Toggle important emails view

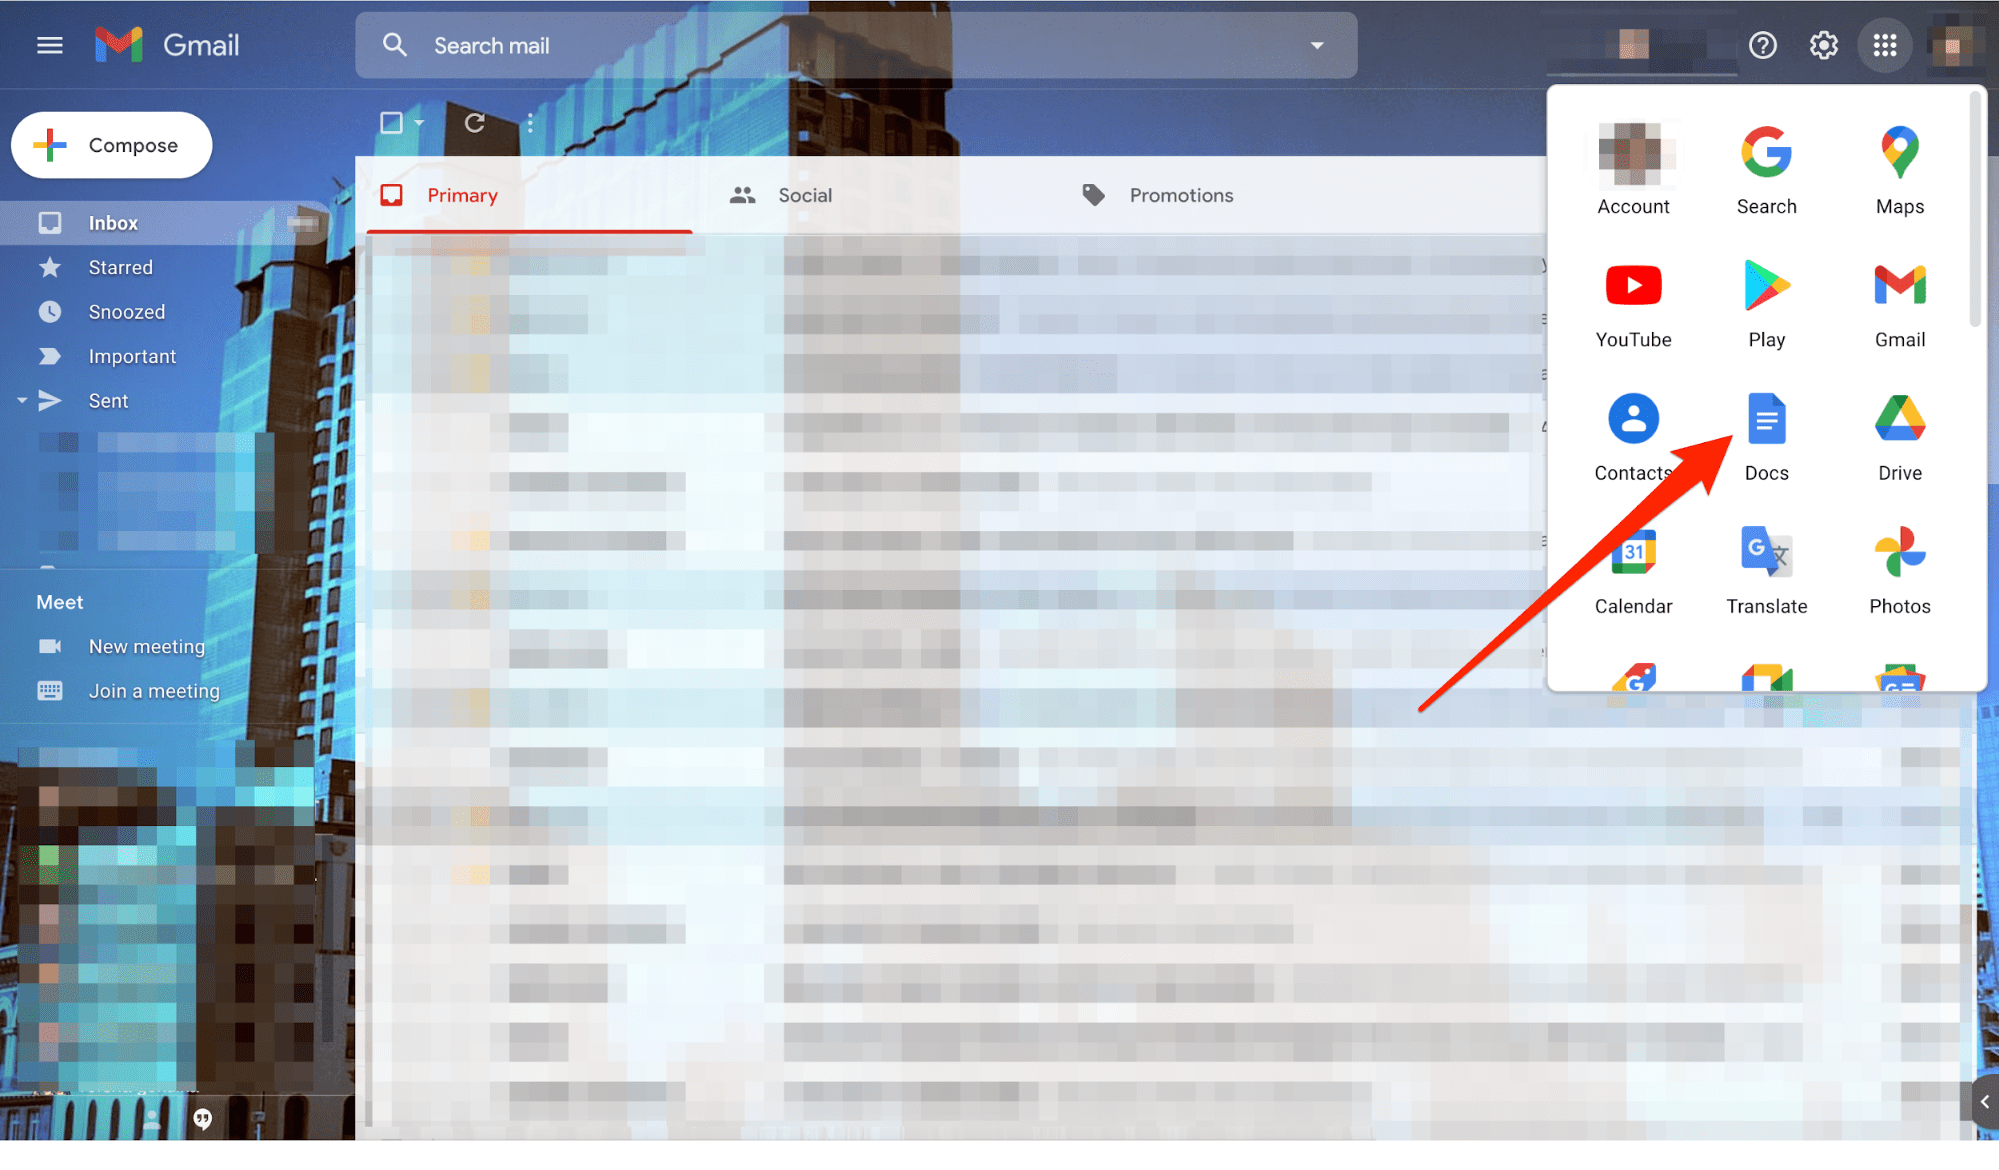coord(131,355)
